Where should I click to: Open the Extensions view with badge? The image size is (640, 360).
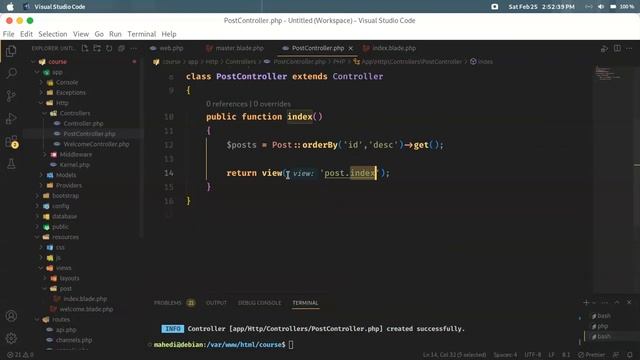11,142
